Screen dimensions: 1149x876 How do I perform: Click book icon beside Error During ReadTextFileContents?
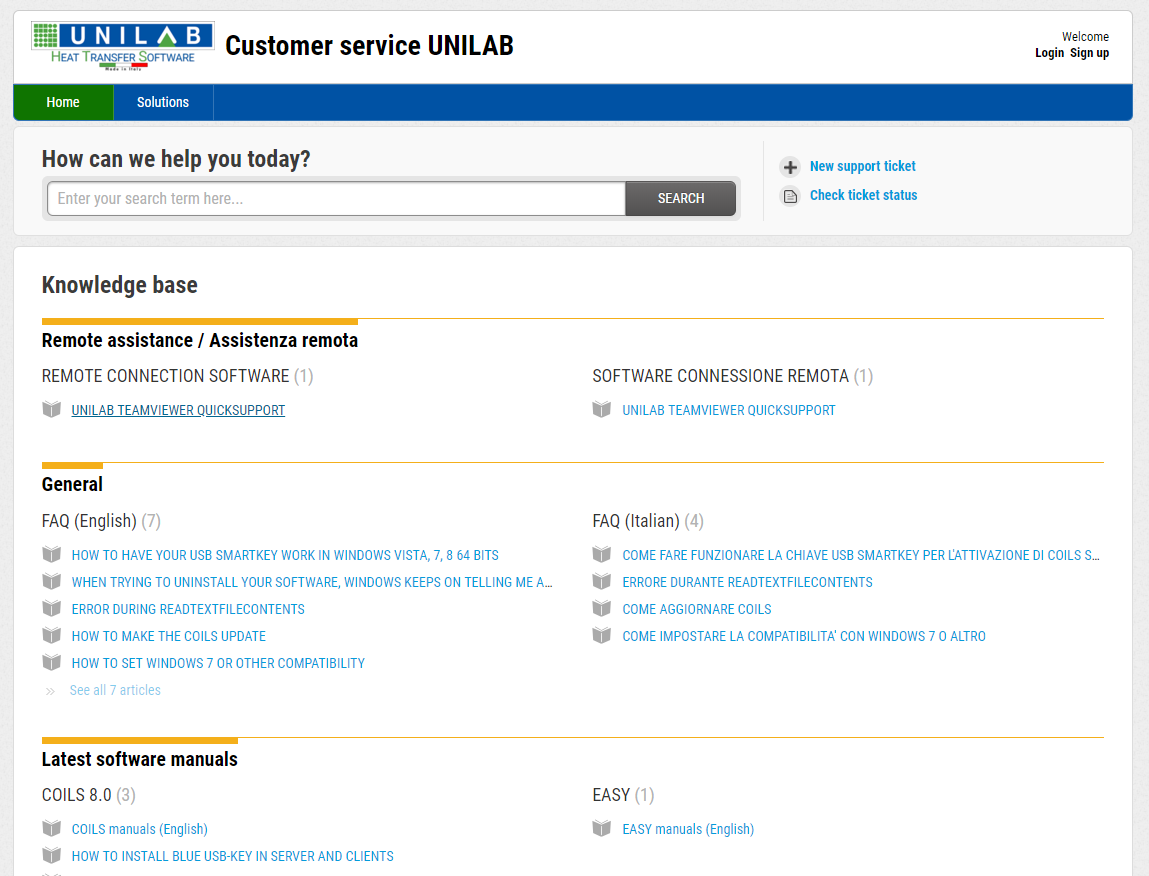click(51, 608)
